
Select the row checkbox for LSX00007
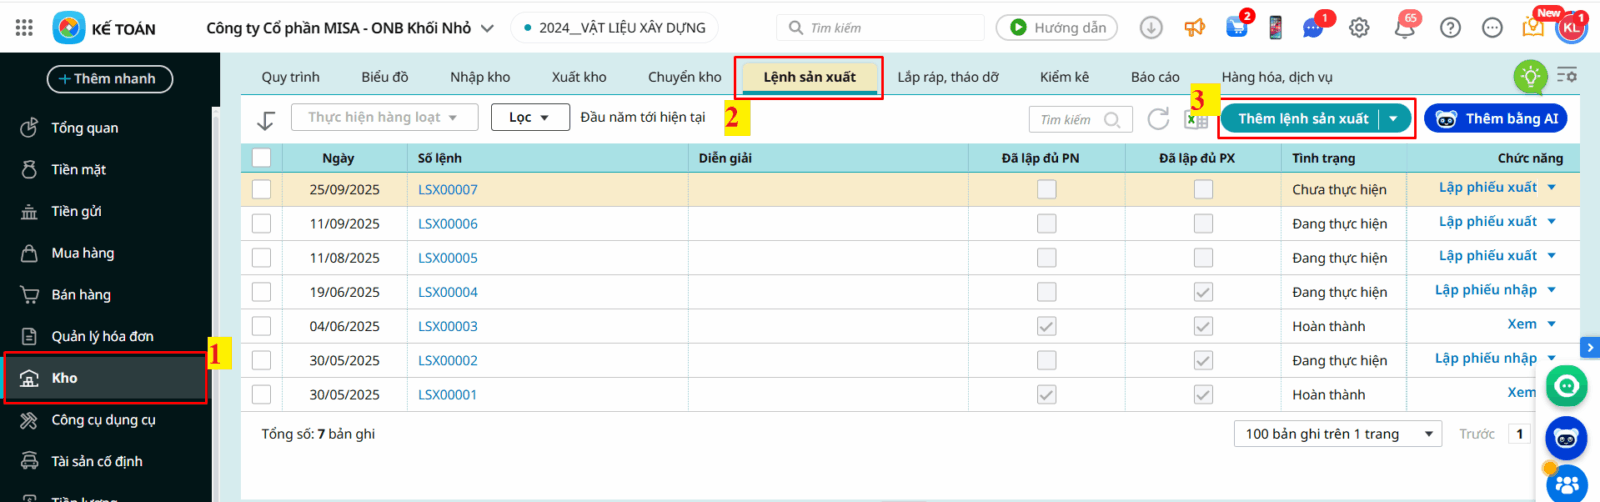[x=262, y=189]
